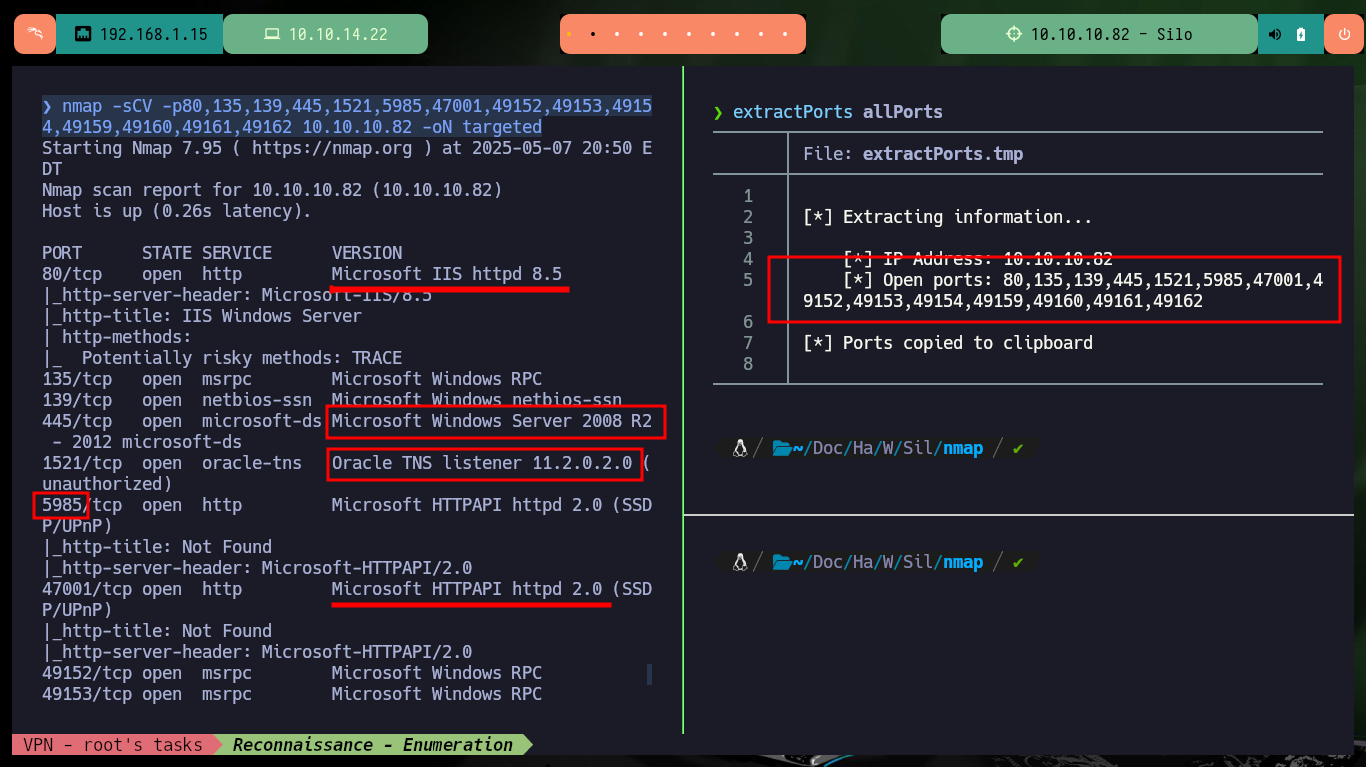Click the 49153/tcp msrpc row
This screenshot has width=1366, height=767.
292,694
